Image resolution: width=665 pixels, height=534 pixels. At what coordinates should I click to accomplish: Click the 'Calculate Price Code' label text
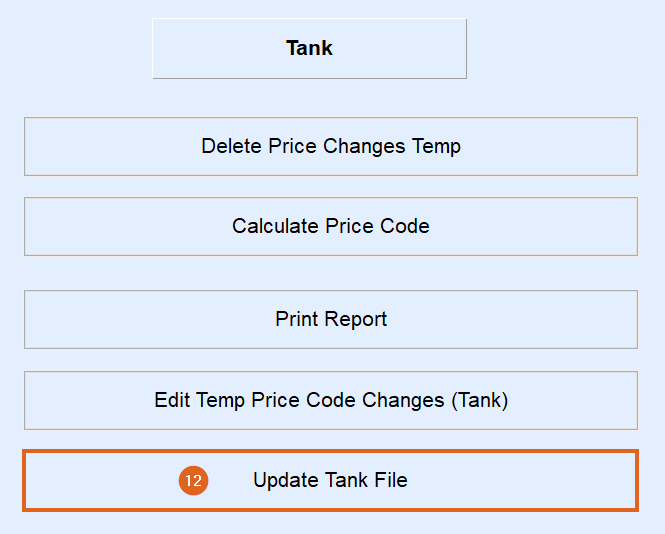pos(330,226)
